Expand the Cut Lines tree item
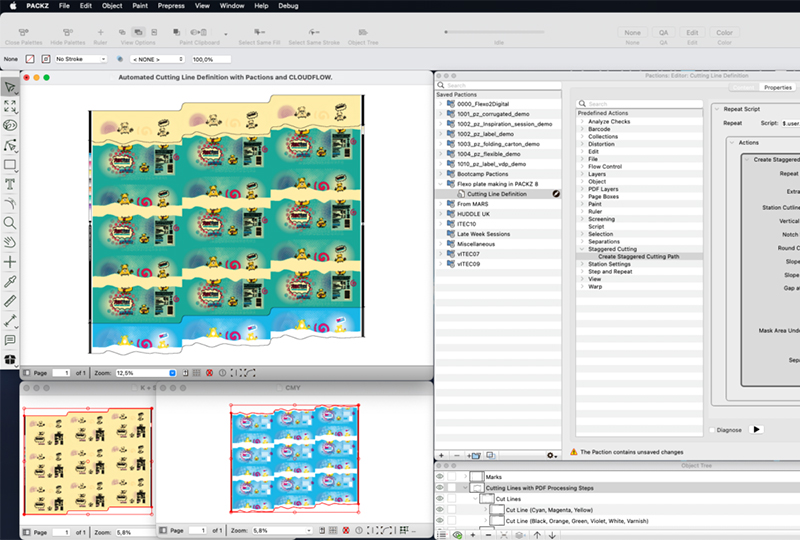The height and width of the screenshot is (540, 800). pos(476,499)
